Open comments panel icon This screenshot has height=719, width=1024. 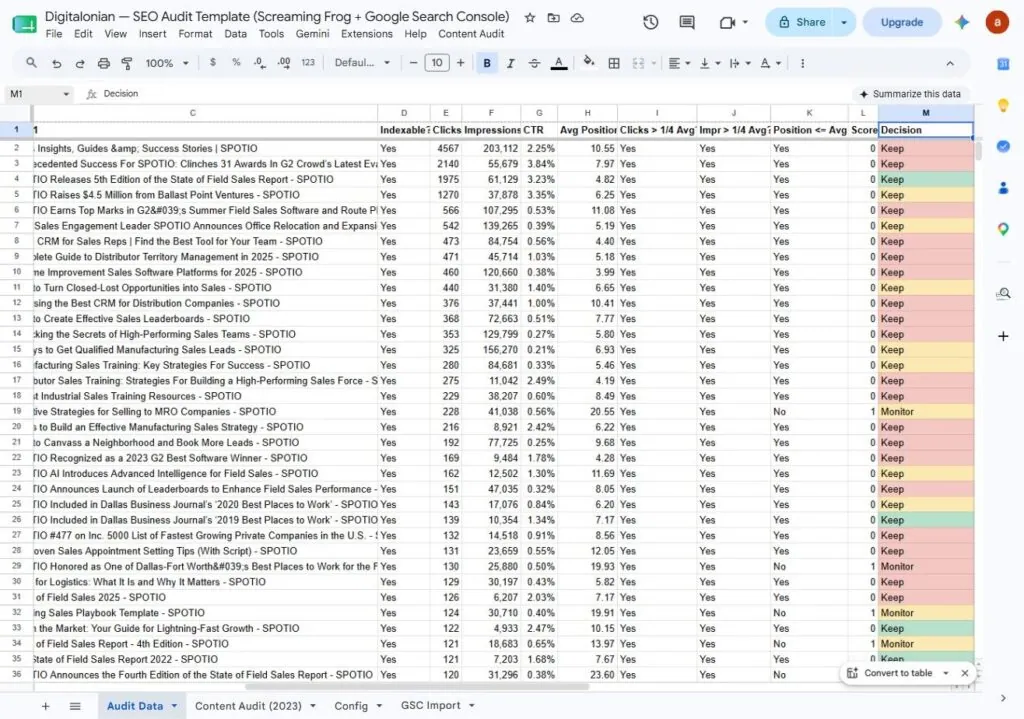(687, 22)
